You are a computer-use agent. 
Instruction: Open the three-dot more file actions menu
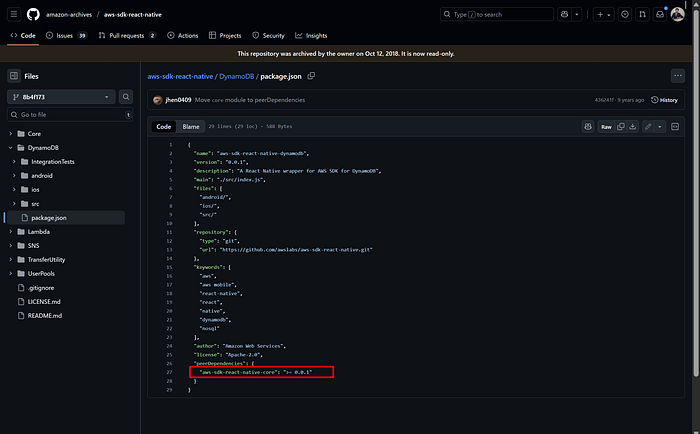tap(678, 76)
